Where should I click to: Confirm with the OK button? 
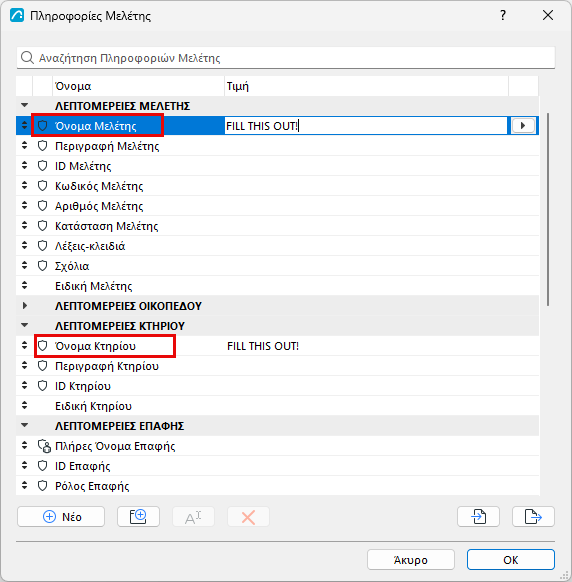click(x=511, y=560)
